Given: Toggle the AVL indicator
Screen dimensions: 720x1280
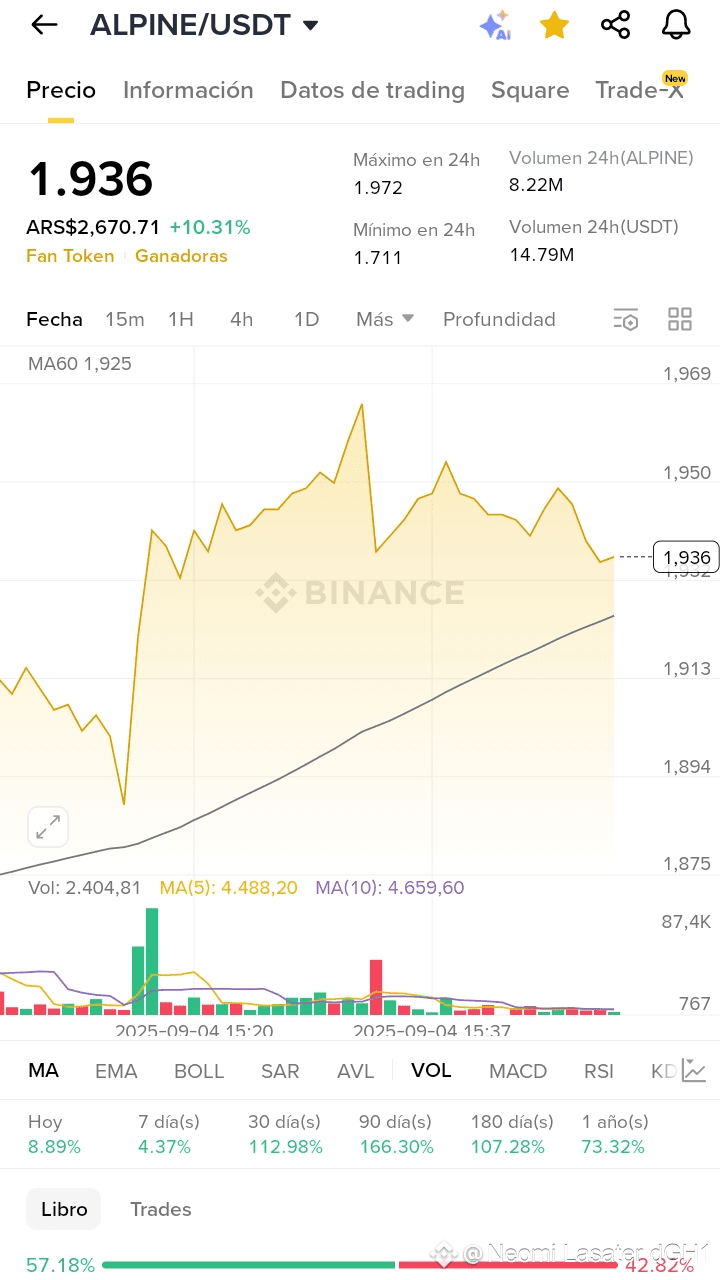Looking at the screenshot, I should tap(355, 1071).
